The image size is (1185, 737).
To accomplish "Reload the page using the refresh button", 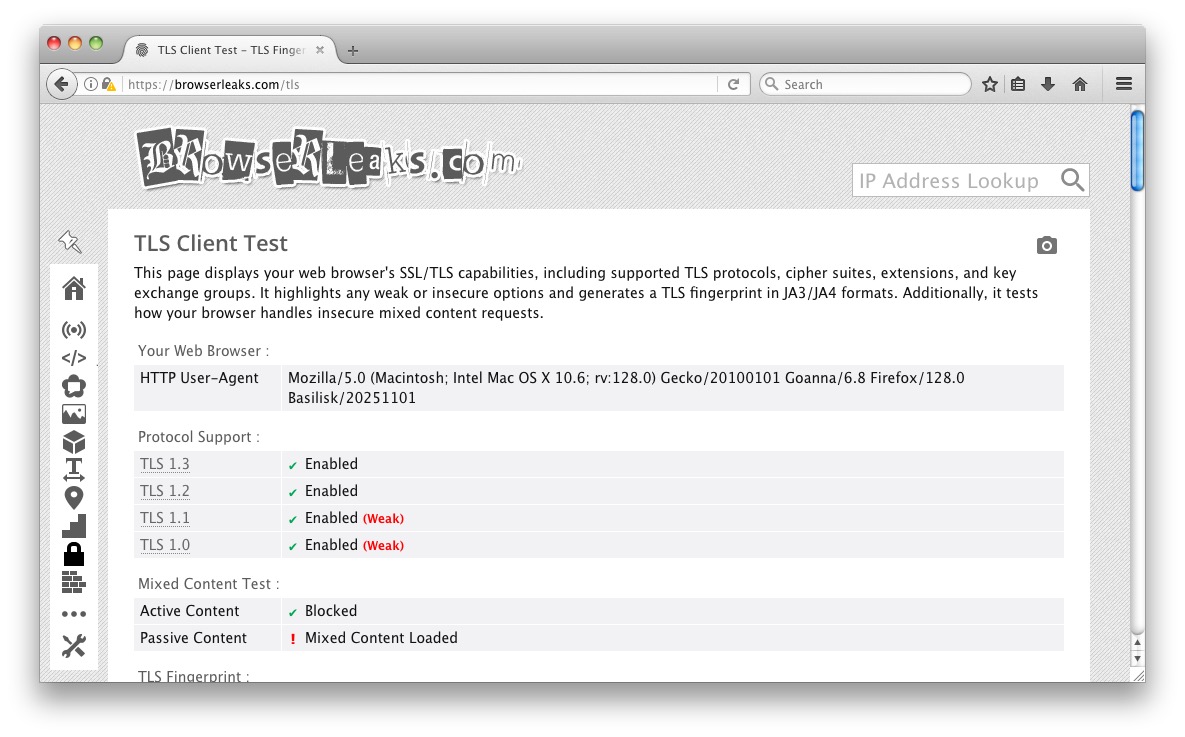I will tap(733, 84).
